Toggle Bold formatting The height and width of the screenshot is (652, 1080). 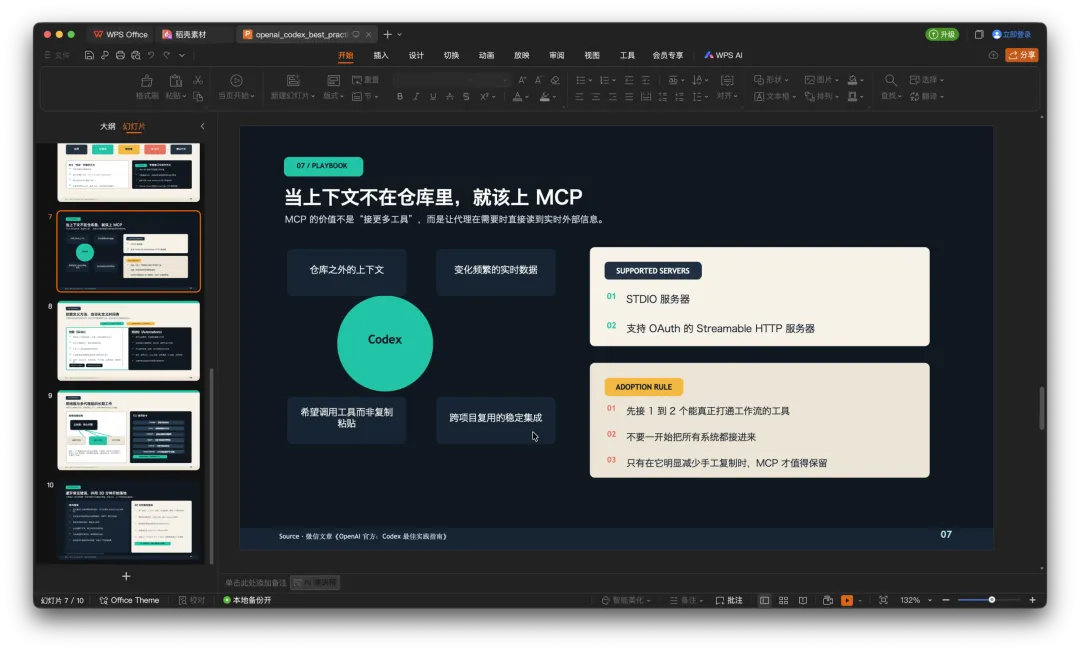[399, 96]
